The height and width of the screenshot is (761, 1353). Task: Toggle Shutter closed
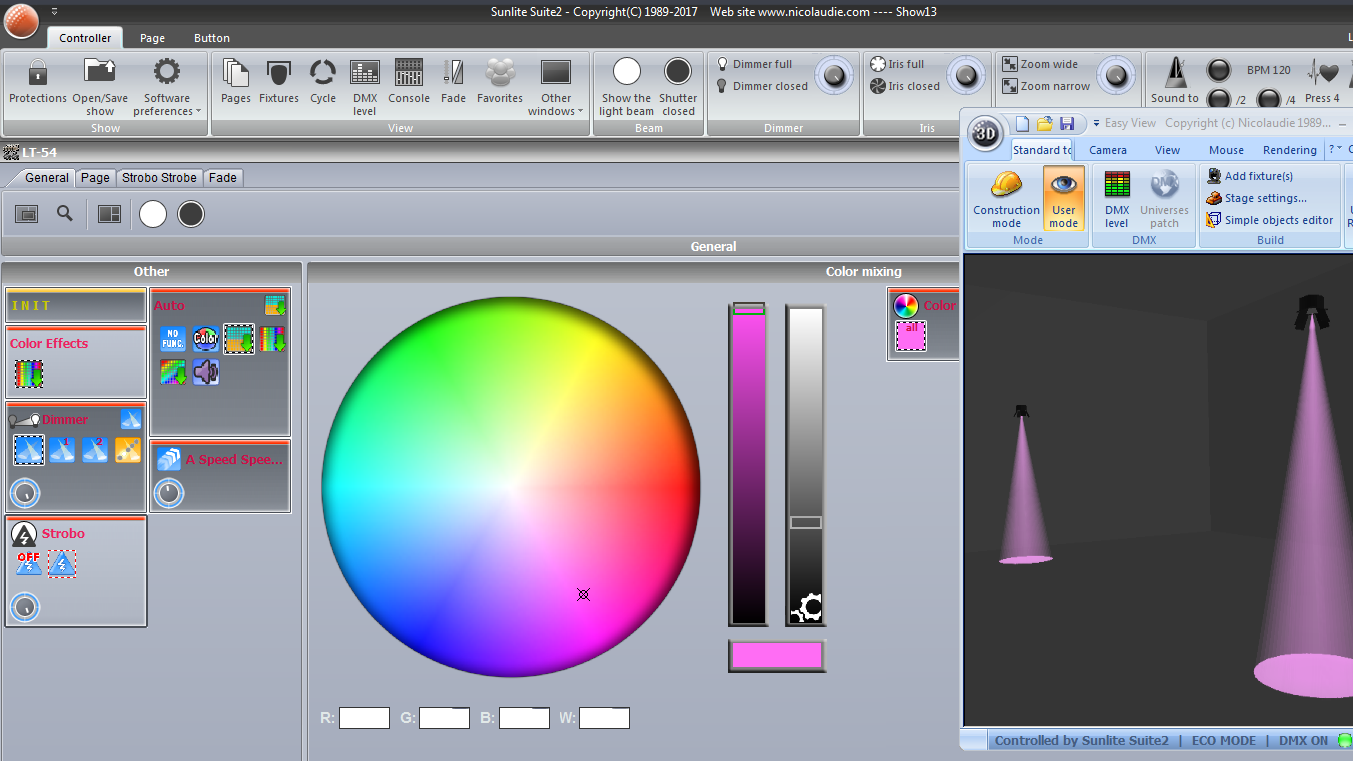tap(678, 87)
